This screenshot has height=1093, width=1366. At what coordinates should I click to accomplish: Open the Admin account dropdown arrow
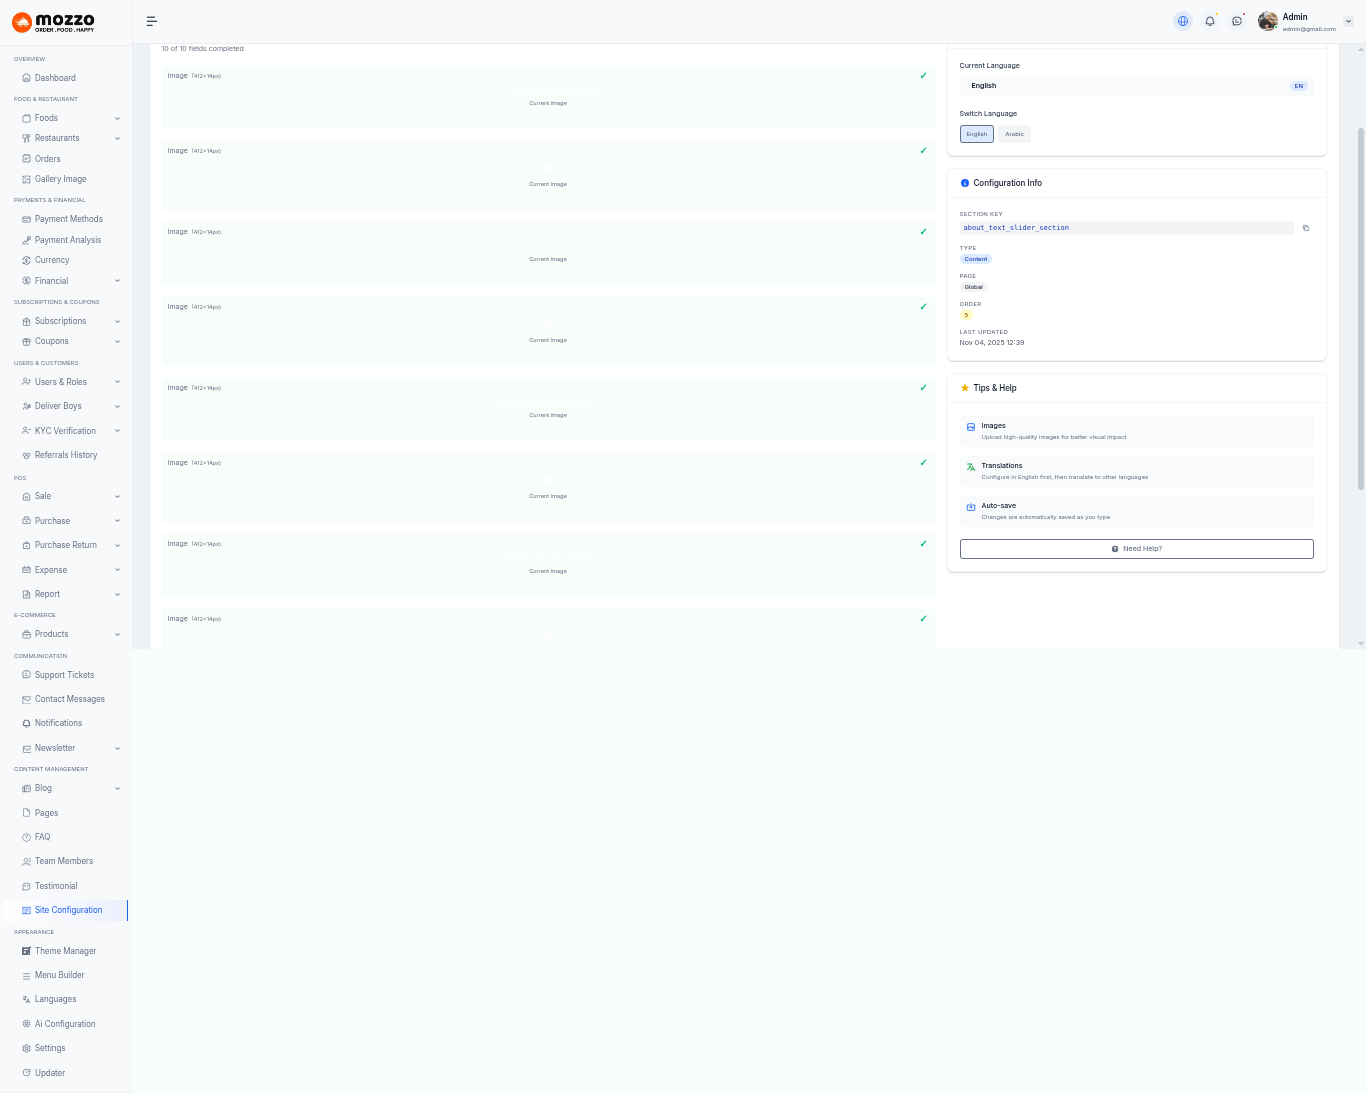pos(1348,21)
